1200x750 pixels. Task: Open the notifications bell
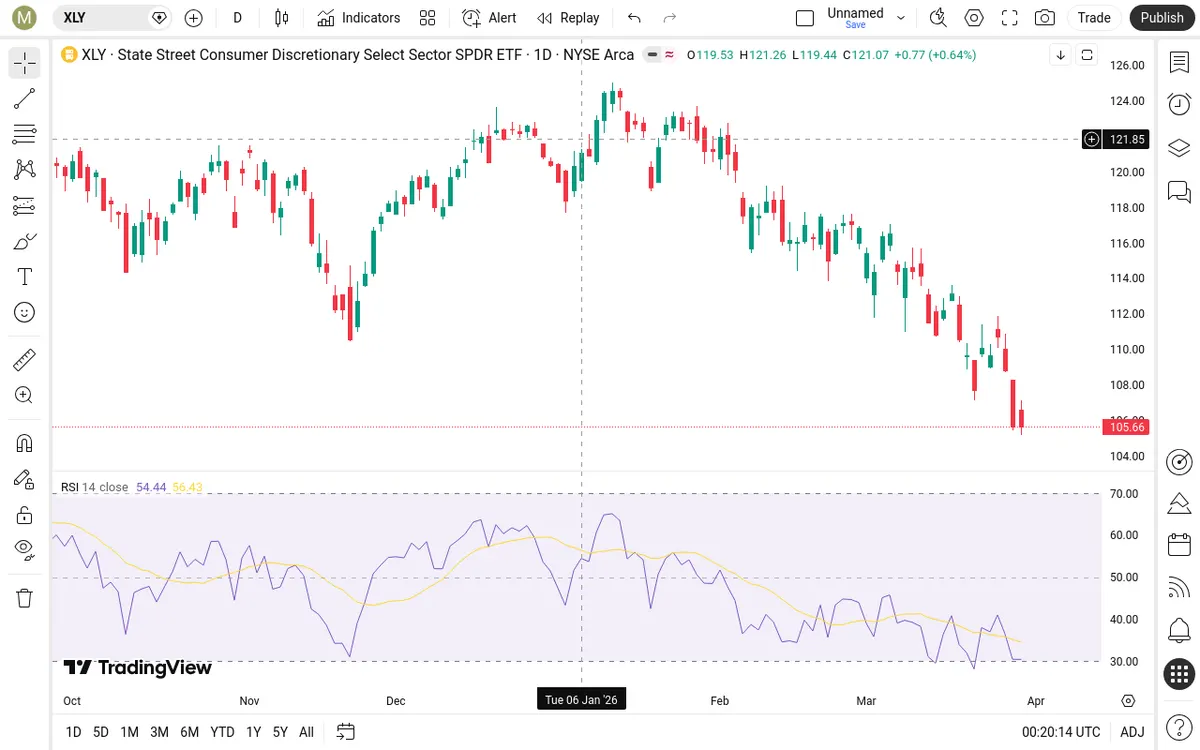[1180, 631]
